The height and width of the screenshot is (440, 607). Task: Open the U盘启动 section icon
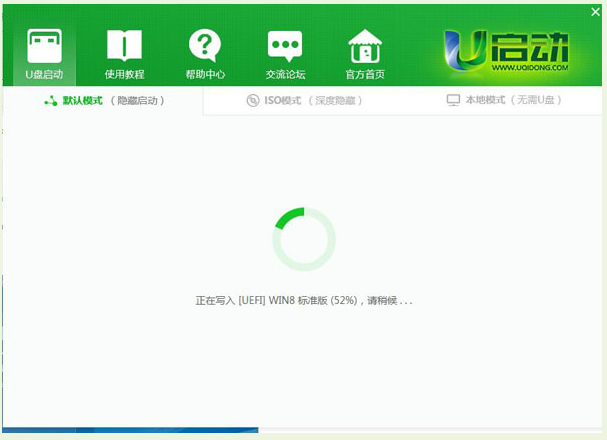click(x=43, y=46)
